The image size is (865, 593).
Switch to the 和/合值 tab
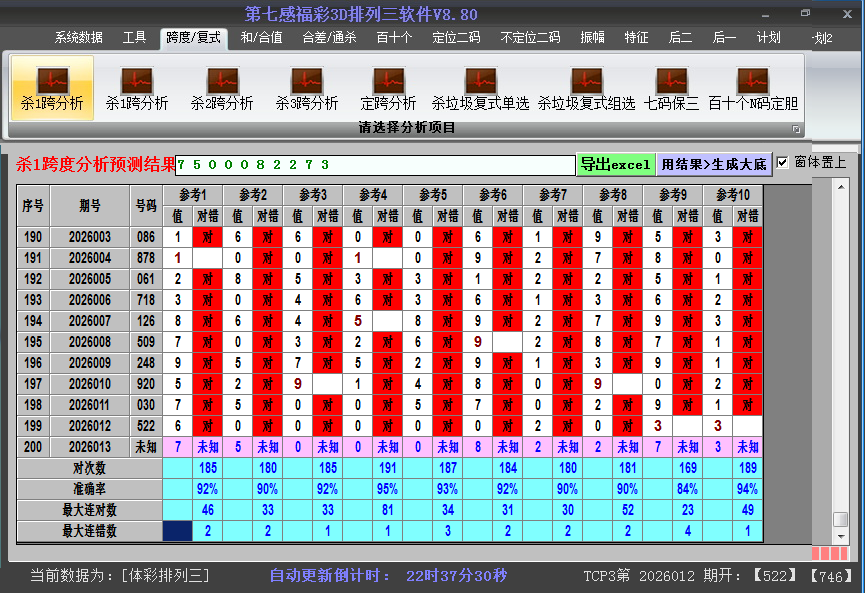[x=260, y=36]
